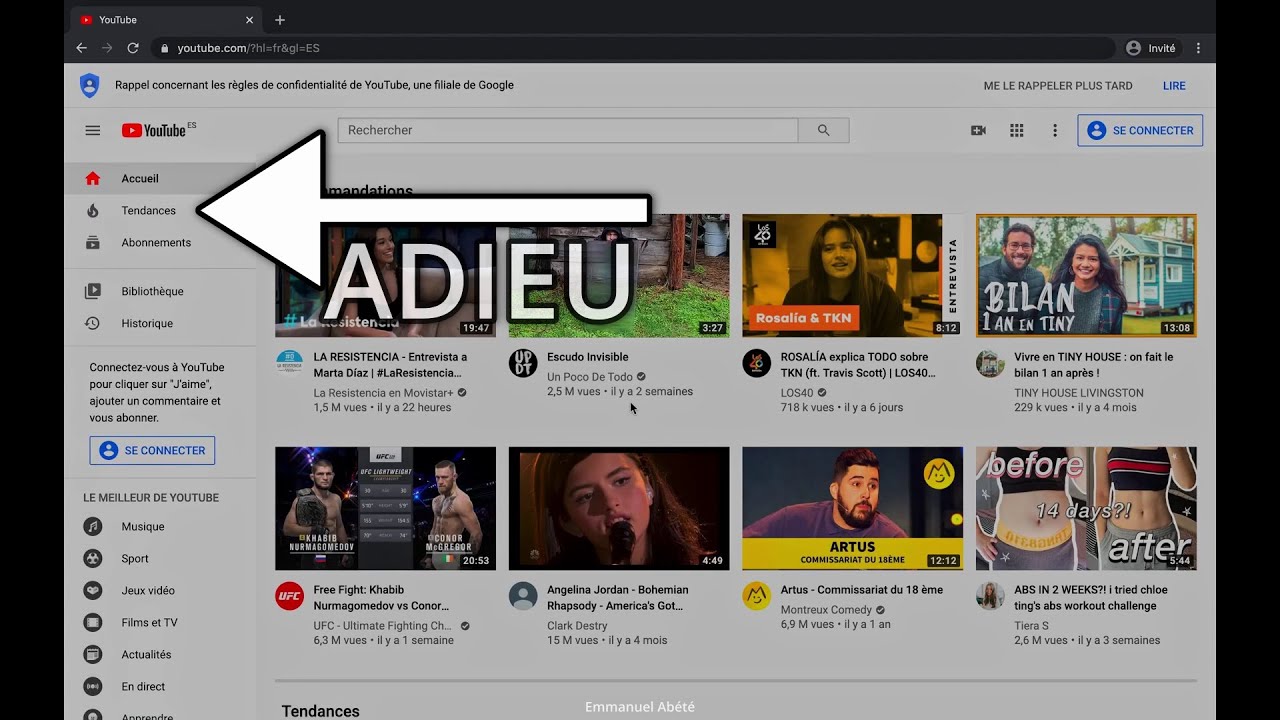The width and height of the screenshot is (1280, 720).
Task: Select Historique in the sidebar
Action: 160,323
